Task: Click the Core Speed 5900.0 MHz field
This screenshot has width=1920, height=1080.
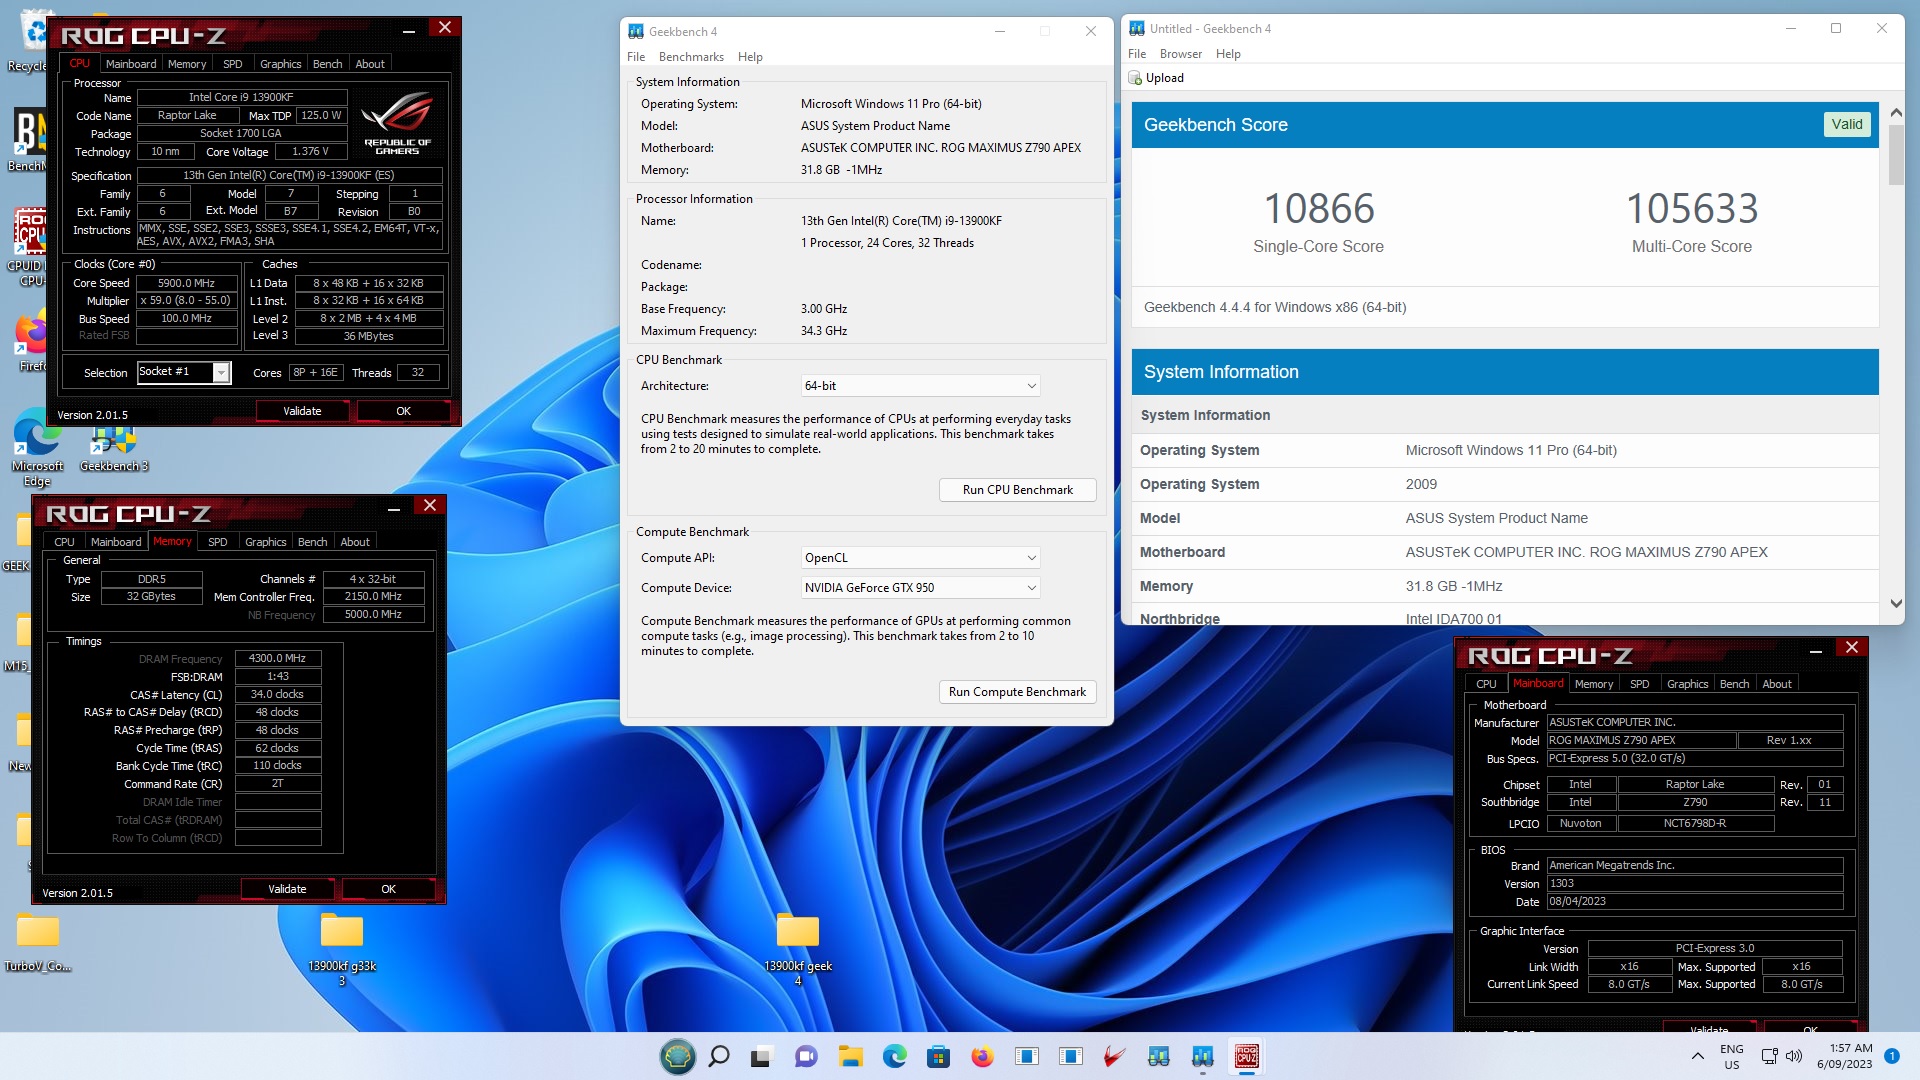Action: (187, 283)
